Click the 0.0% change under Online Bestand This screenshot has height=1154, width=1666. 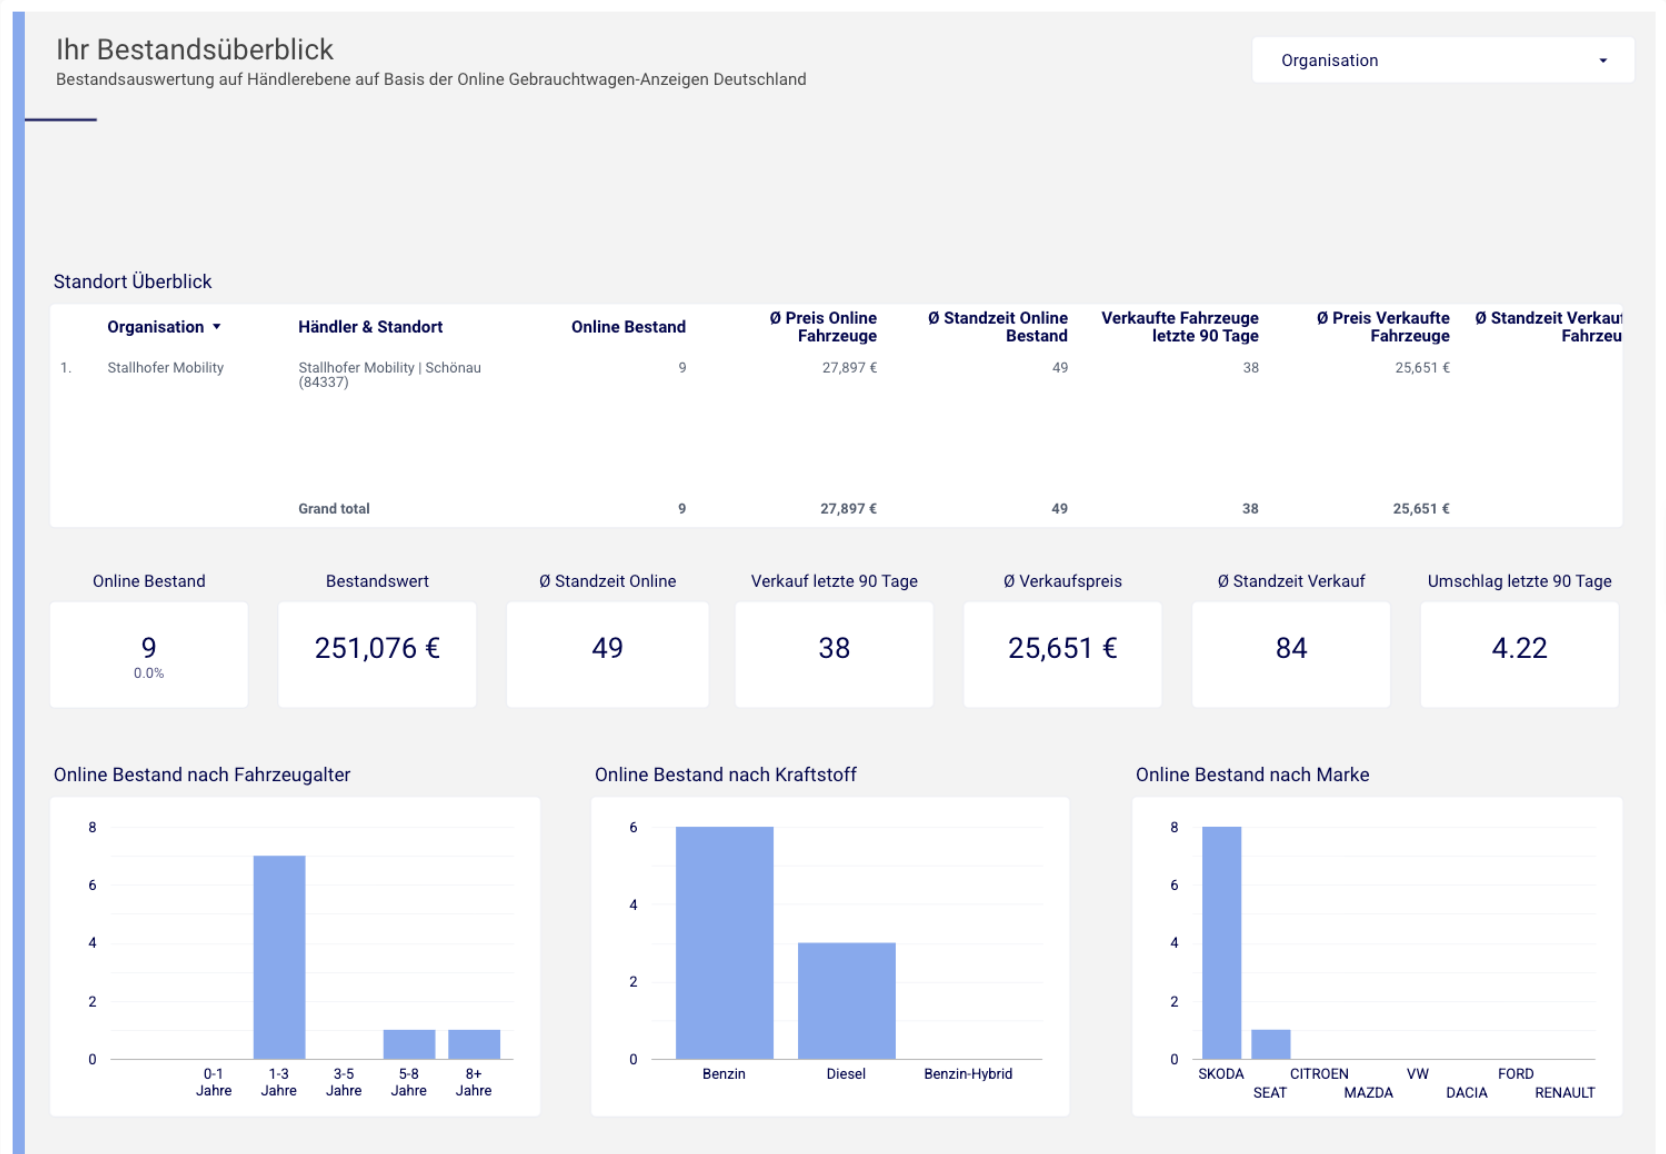point(149,673)
